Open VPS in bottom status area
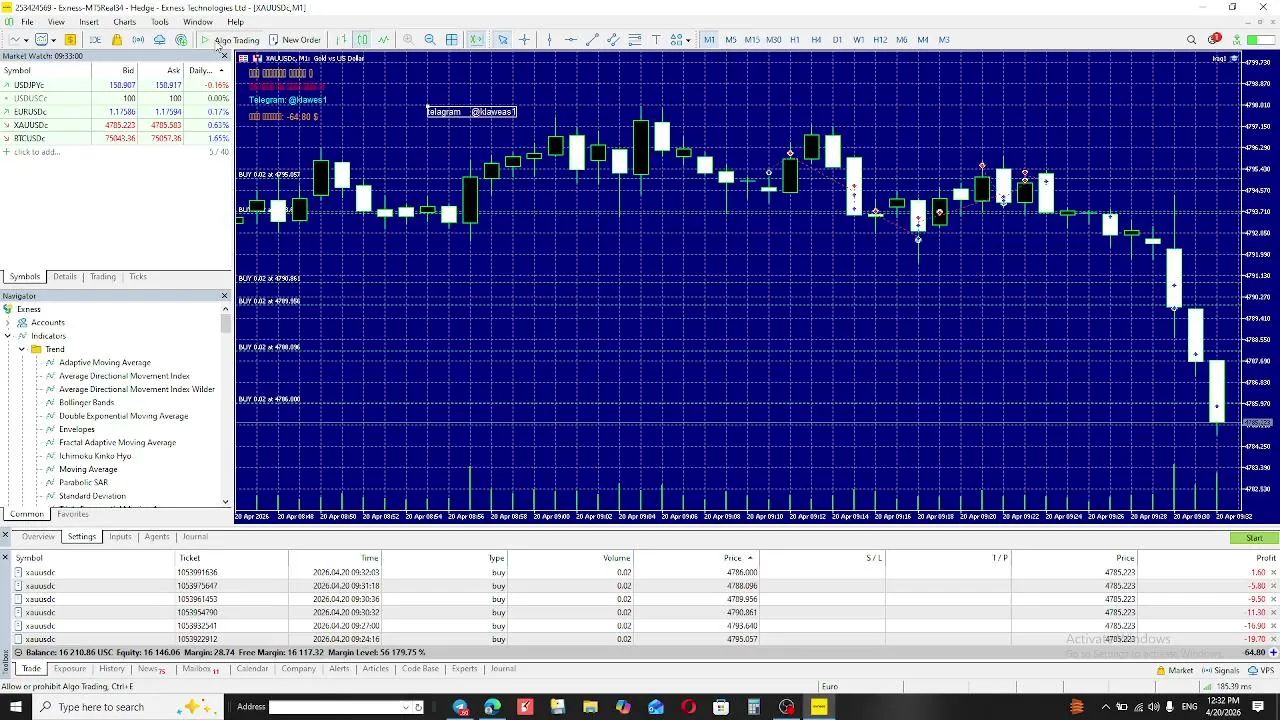 1261,670
